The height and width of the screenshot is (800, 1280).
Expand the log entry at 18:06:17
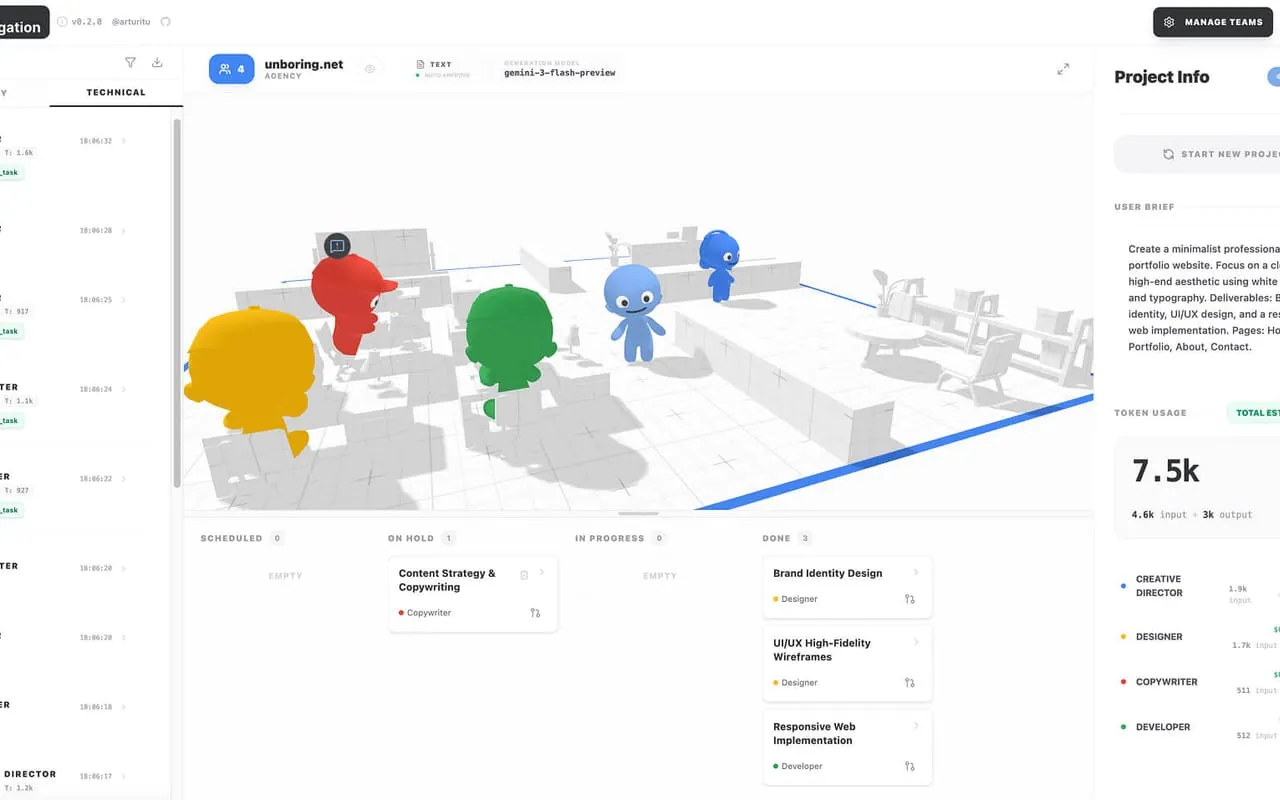pos(124,776)
